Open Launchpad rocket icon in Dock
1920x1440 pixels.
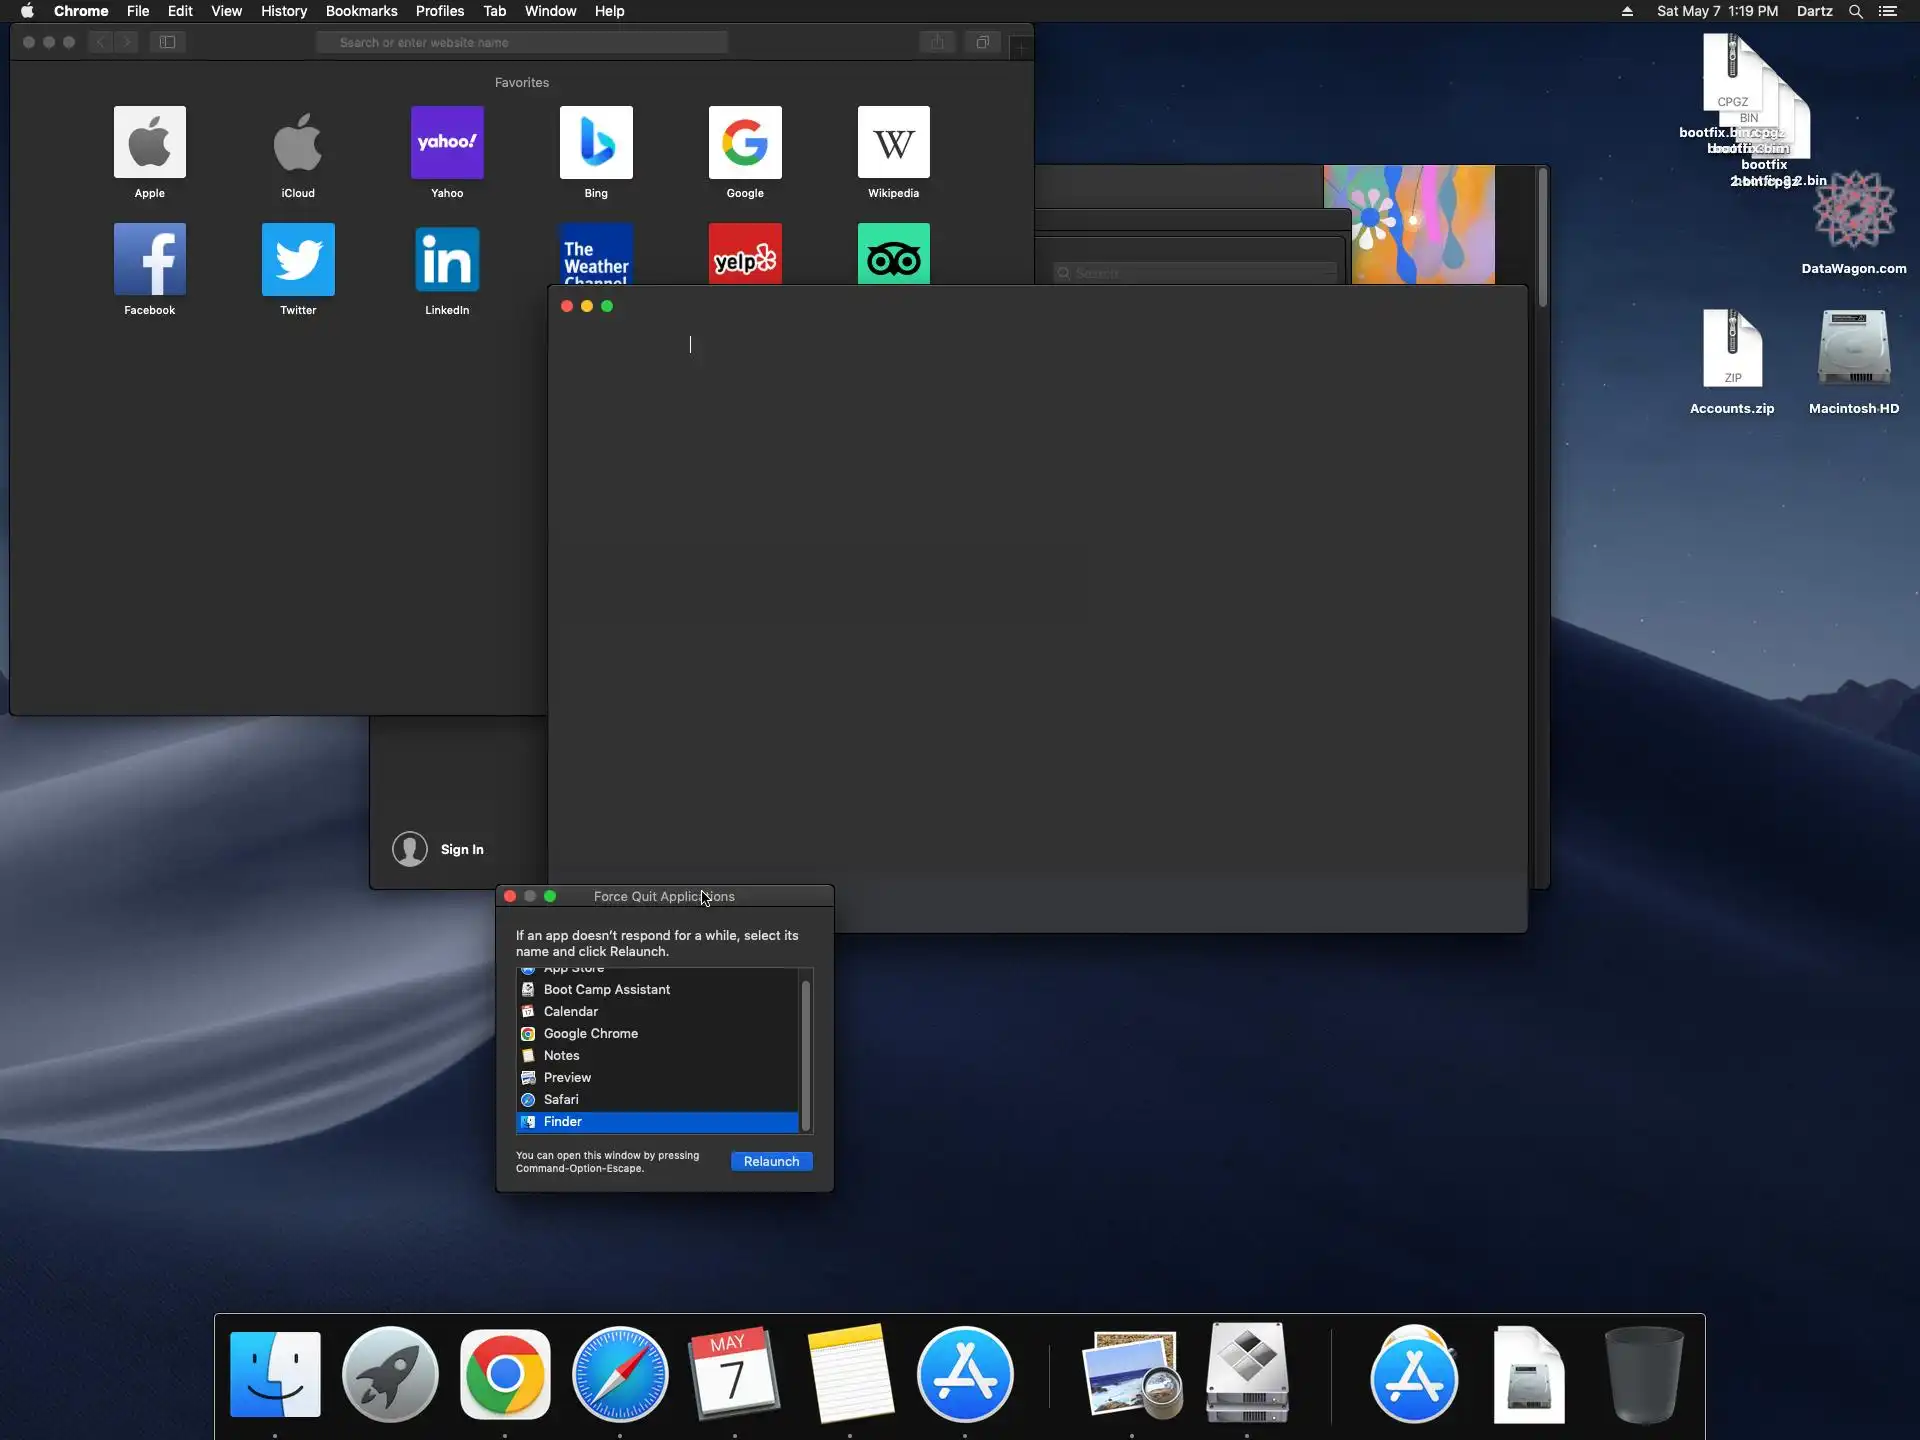click(390, 1374)
